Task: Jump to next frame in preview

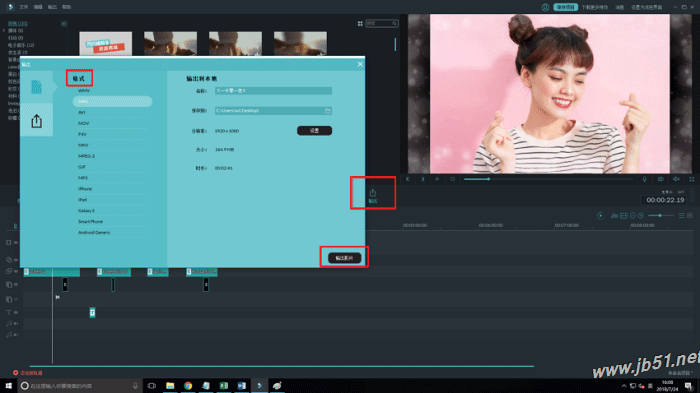Action: (x=422, y=179)
